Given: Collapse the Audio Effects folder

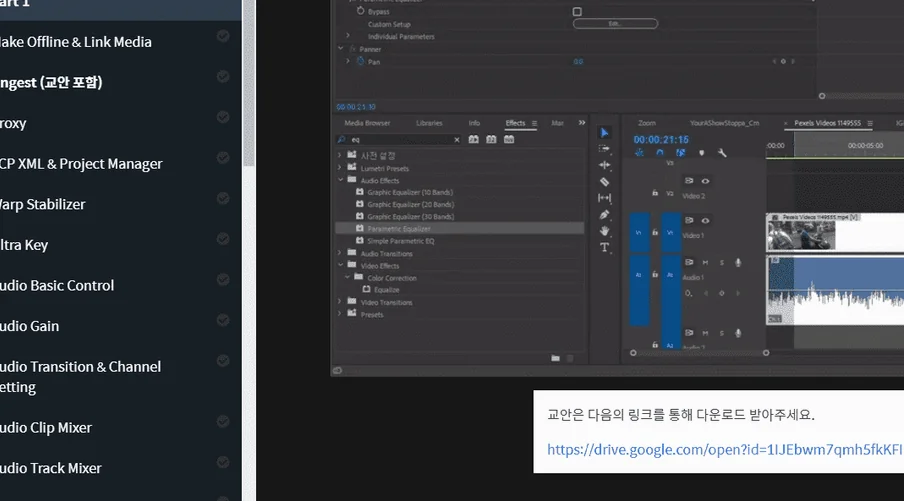Looking at the screenshot, I should click(x=341, y=180).
